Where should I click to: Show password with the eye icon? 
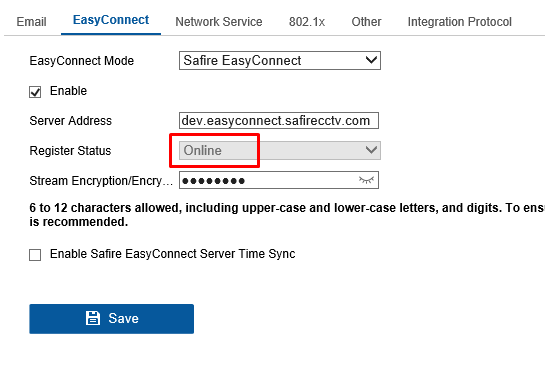coord(366,180)
